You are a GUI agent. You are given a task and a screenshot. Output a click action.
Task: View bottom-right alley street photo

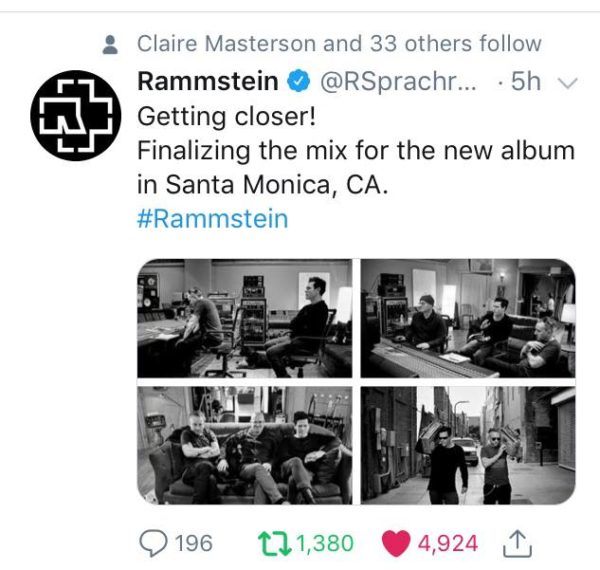click(x=468, y=445)
